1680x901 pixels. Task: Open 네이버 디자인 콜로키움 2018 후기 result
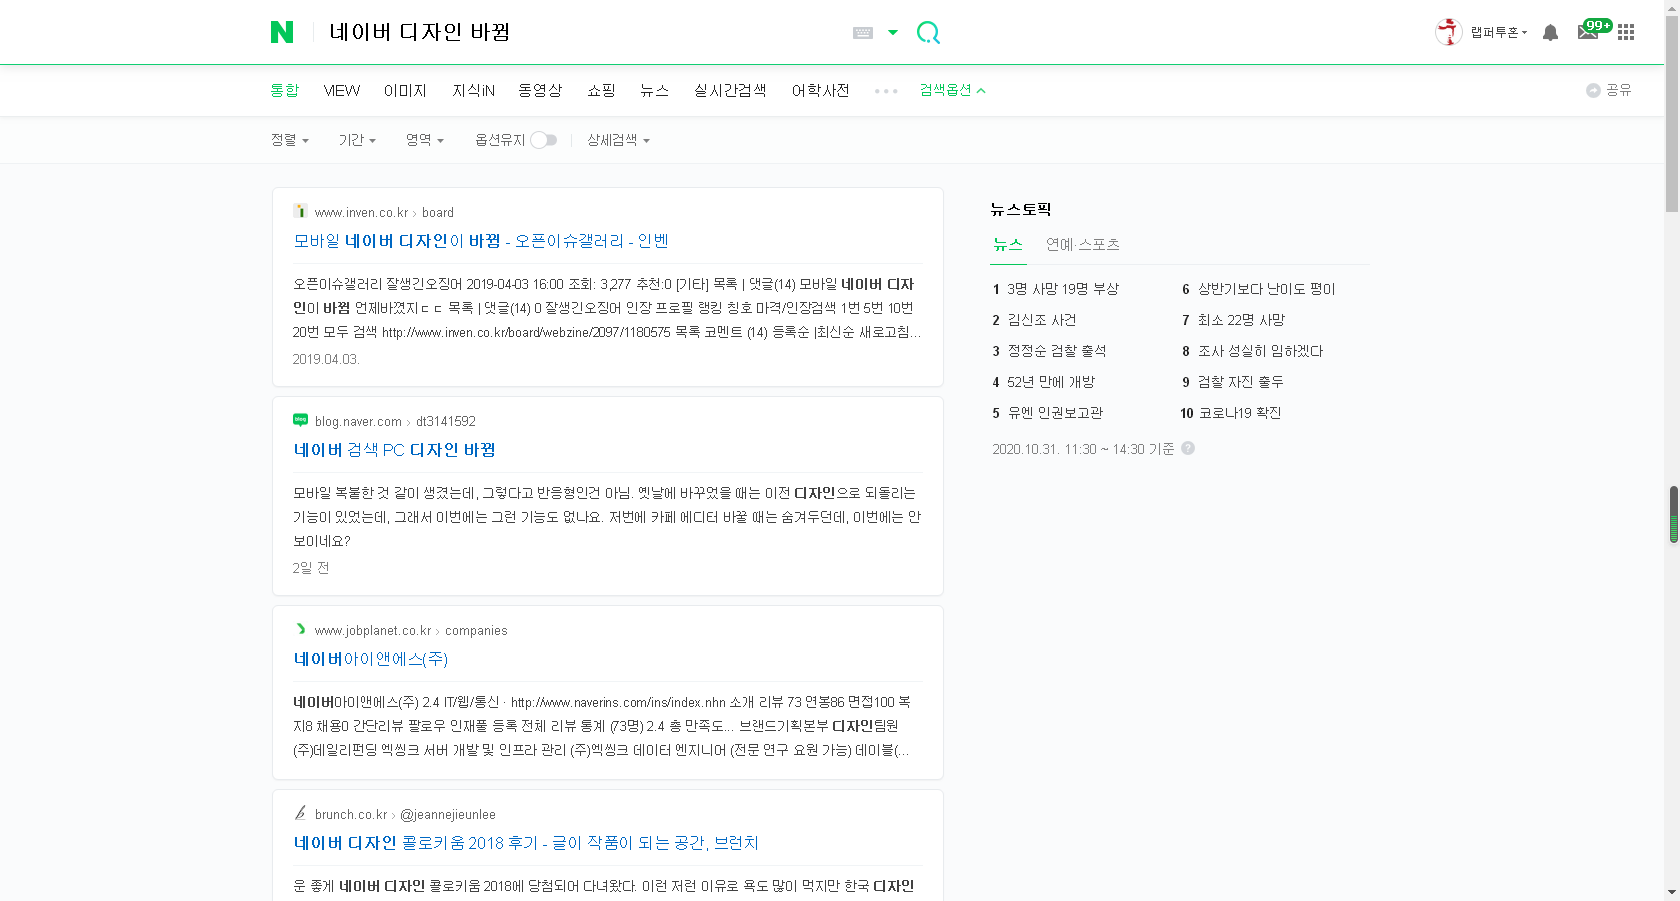[x=526, y=843]
